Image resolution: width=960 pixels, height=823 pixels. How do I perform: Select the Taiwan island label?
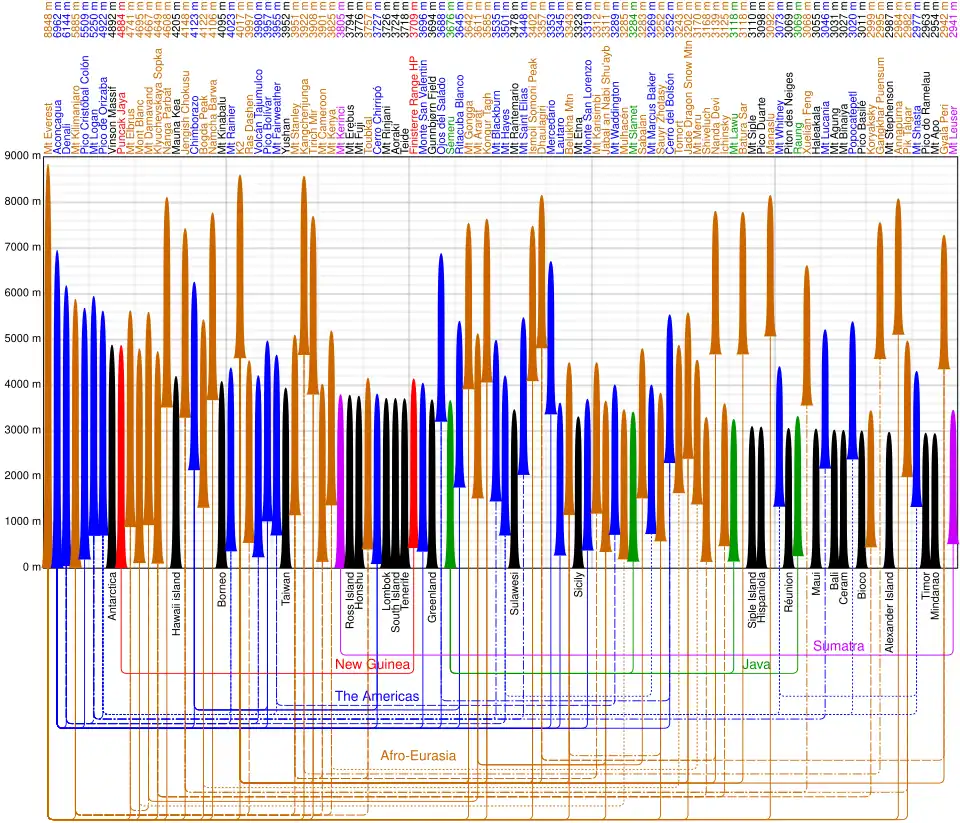tap(286, 590)
